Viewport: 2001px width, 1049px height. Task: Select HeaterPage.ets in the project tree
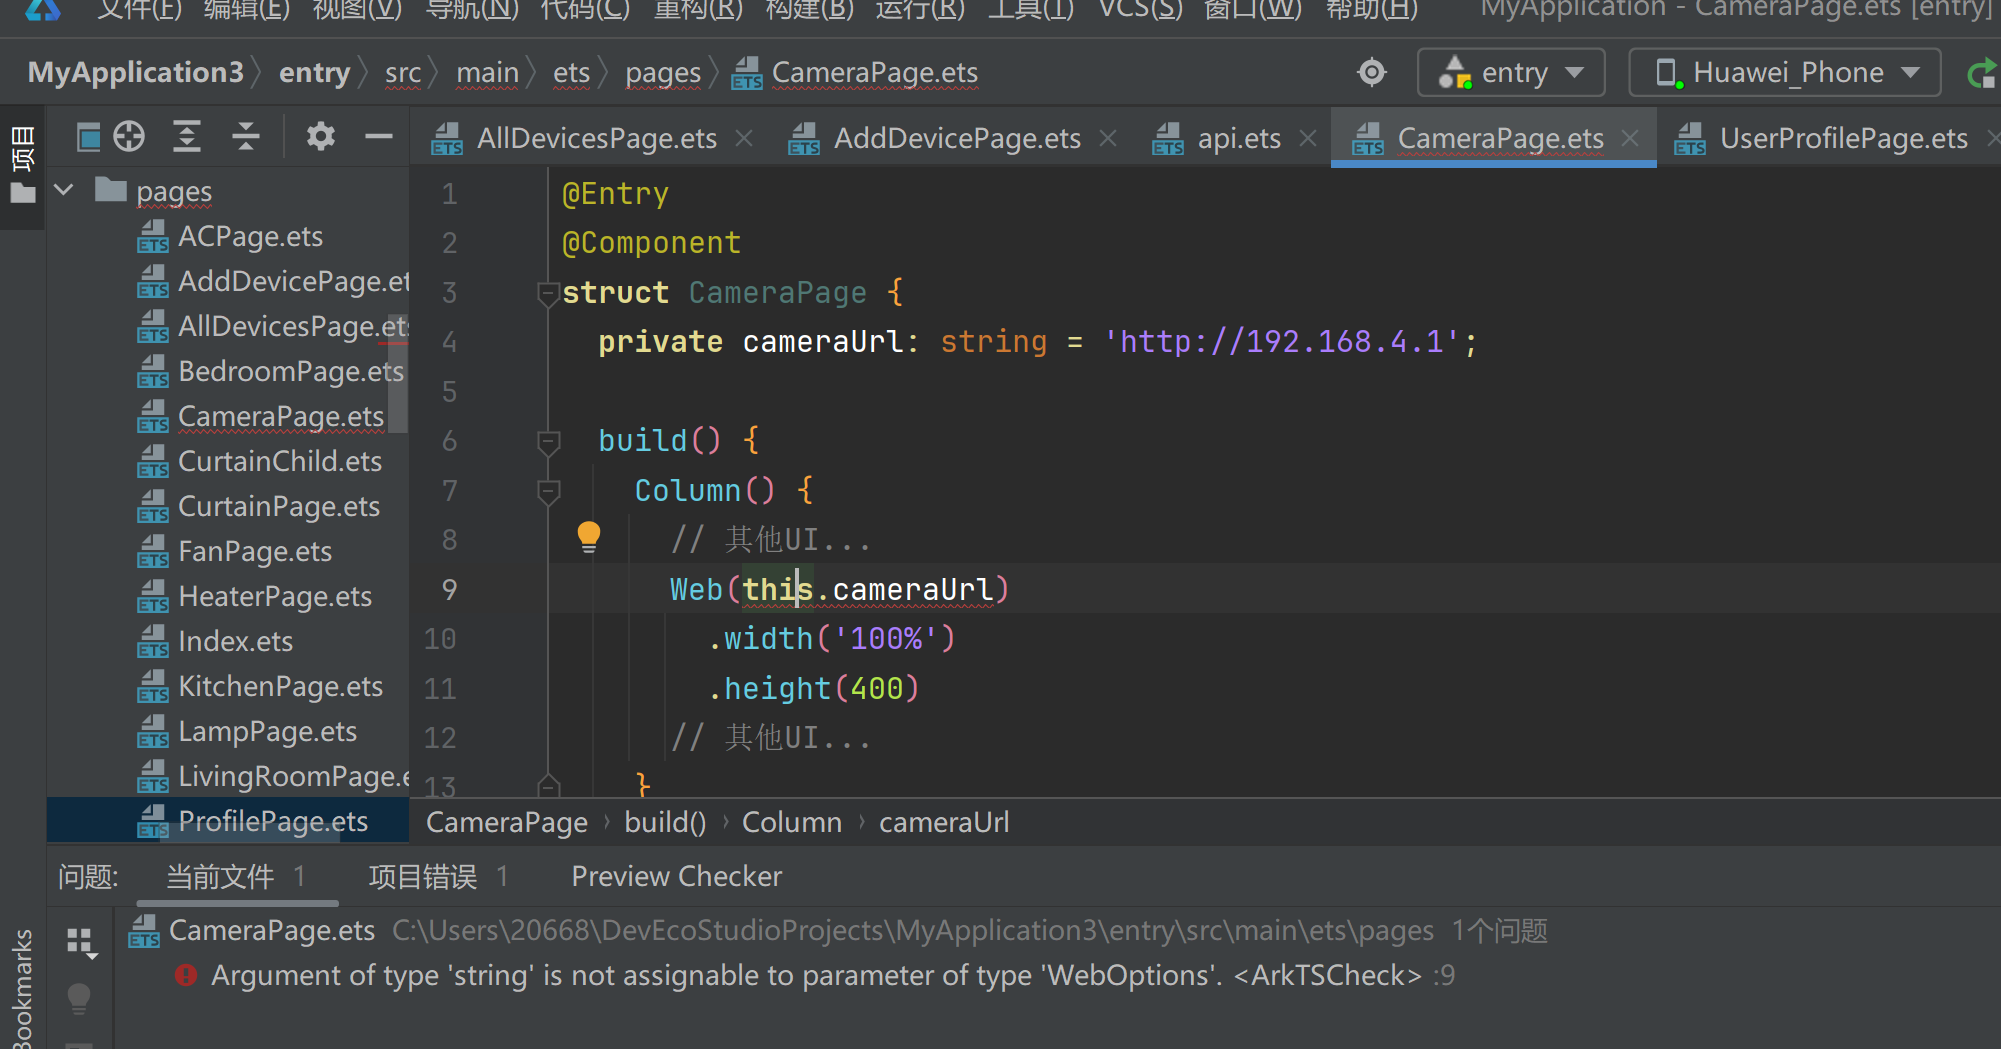point(274,596)
